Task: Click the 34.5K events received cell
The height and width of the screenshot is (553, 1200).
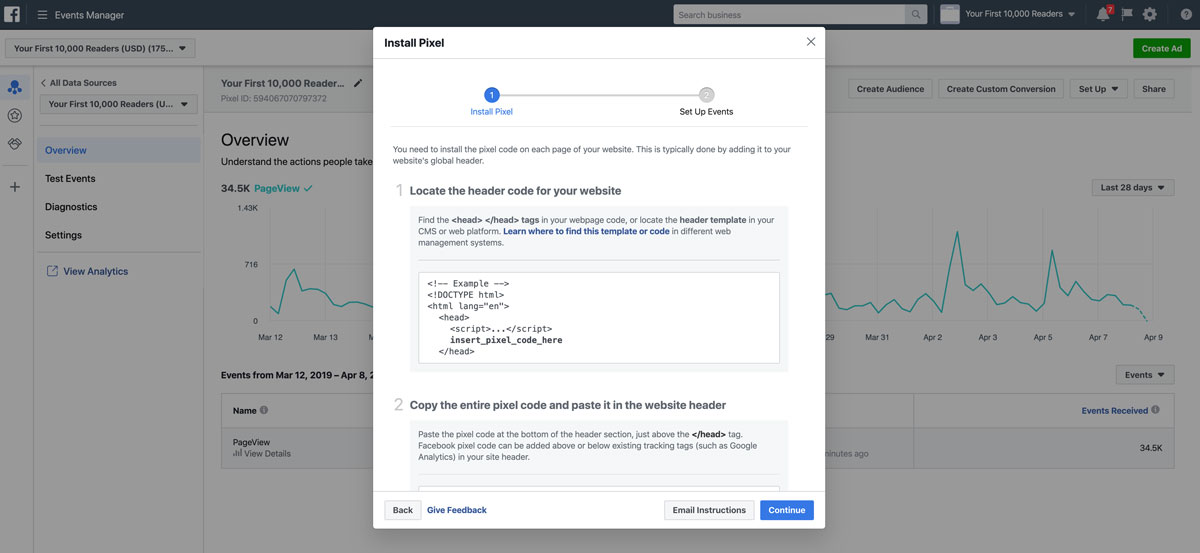Action: click(1150, 448)
